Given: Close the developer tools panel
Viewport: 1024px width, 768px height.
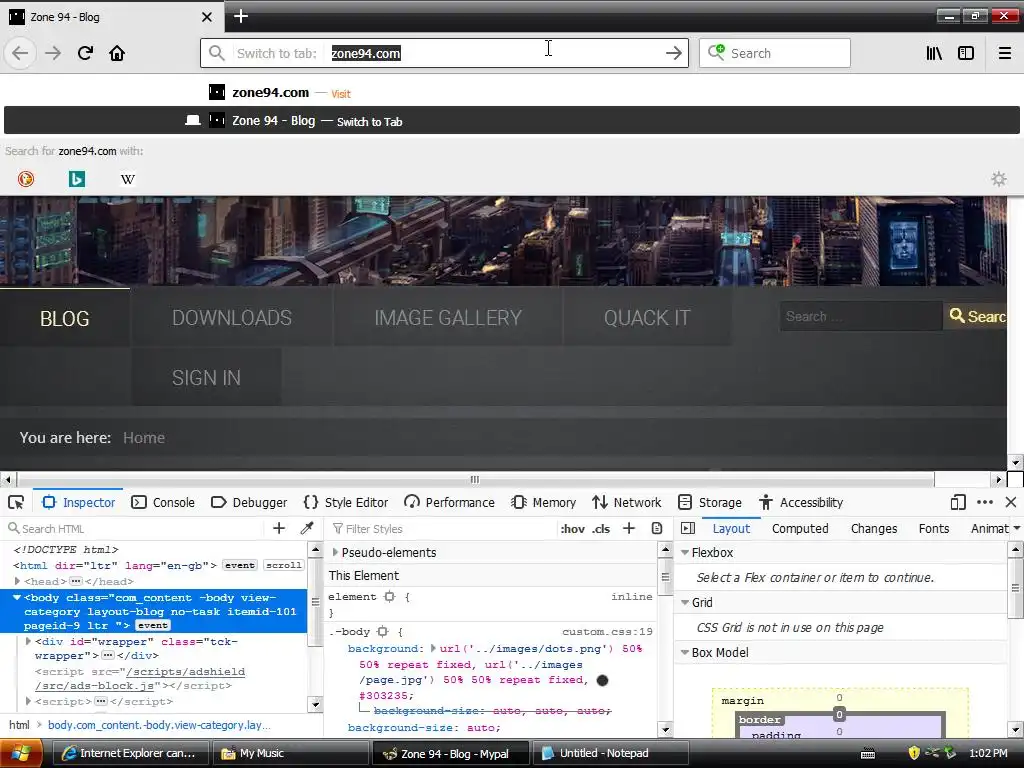Looking at the screenshot, I should tap(1011, 502).
